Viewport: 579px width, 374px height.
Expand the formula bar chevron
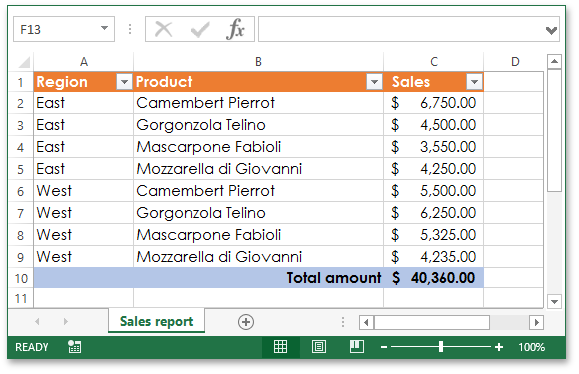[551, 30]
